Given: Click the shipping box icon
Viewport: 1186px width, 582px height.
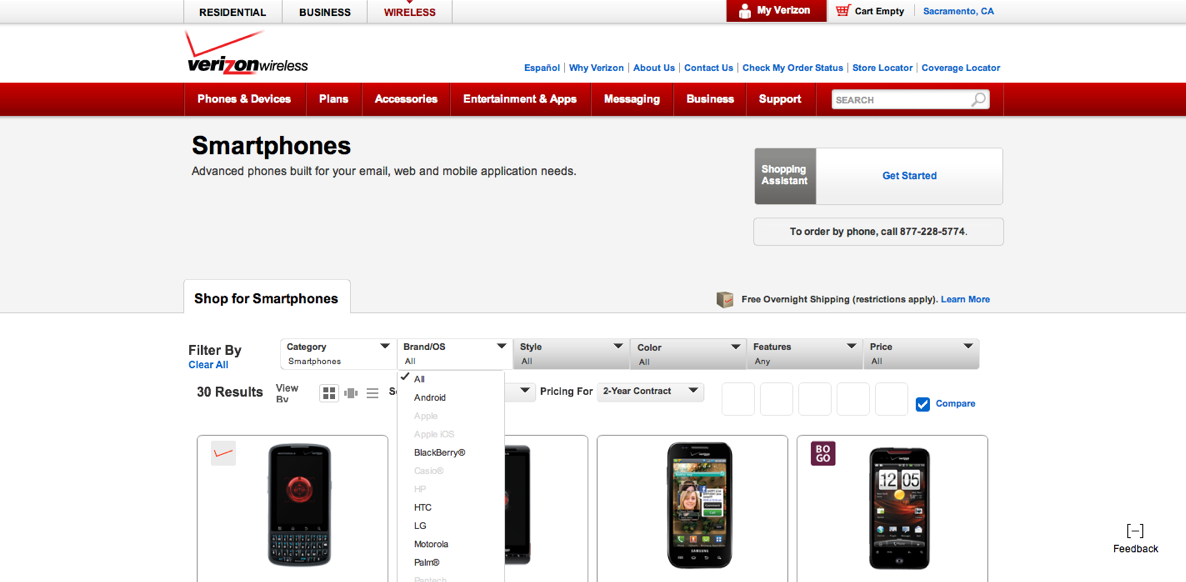Looking at the screenshot, I should click(725, 300).
